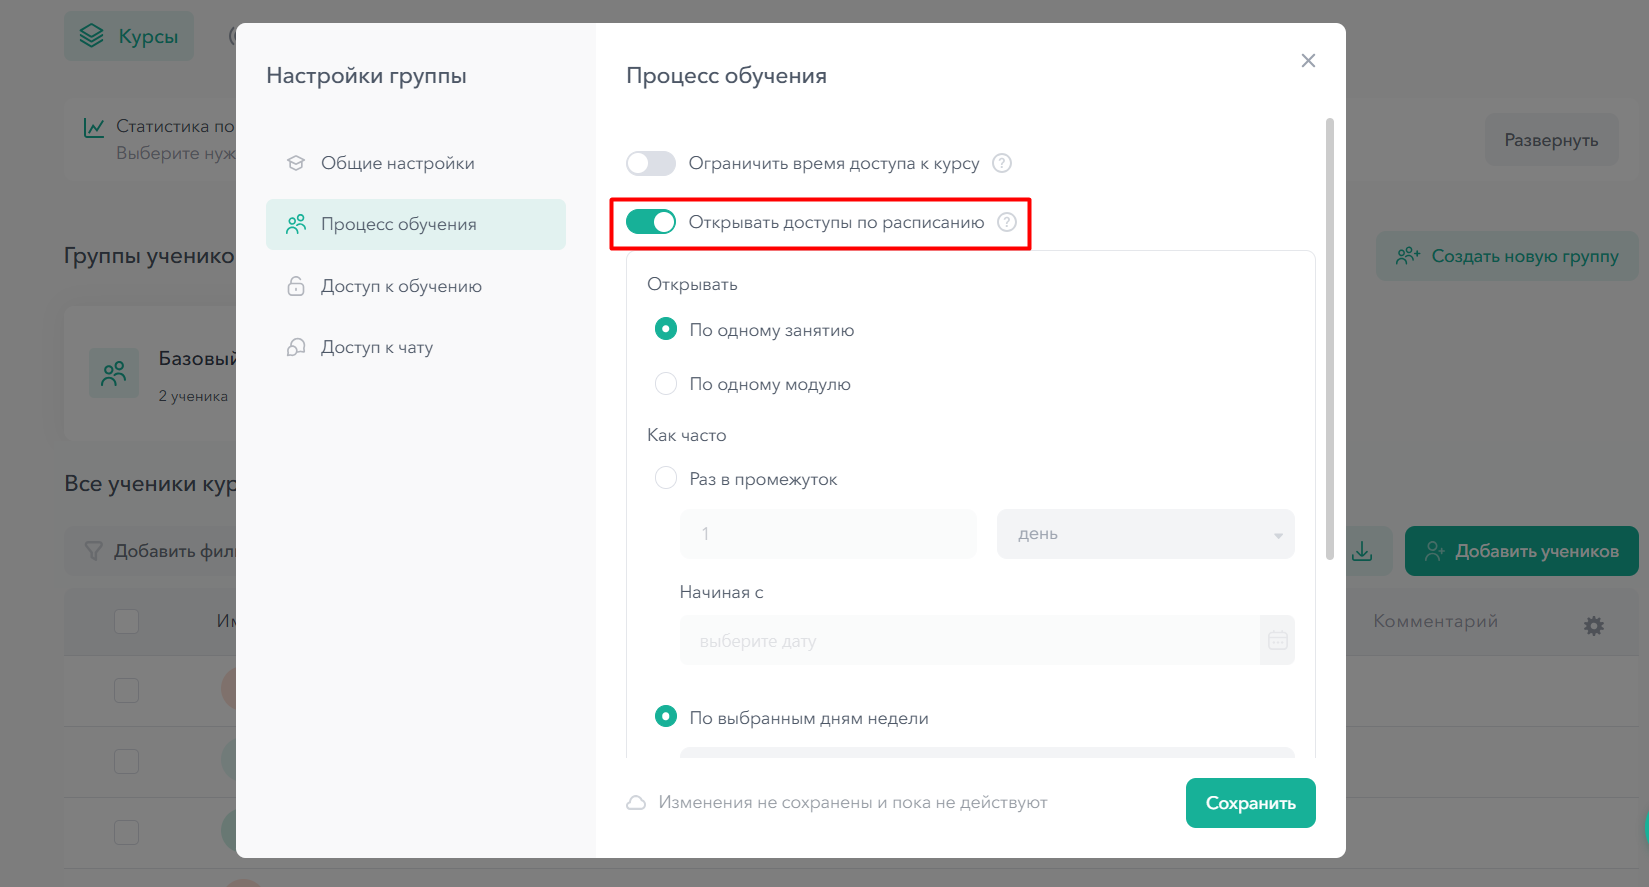Click help icon beside limit access time

tap(1002, 163)
